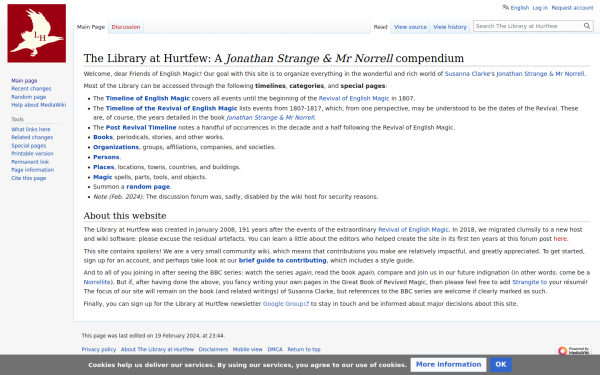Open Disclaimers footer link

point(213,349)
